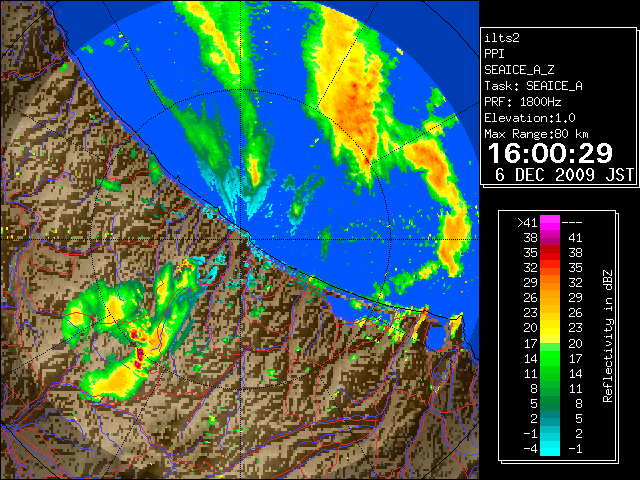The image size is (640, 480).
Task: Click the 'Task: SEAICE_A' line
Action: pyautogui.click(x=533, y=86)
